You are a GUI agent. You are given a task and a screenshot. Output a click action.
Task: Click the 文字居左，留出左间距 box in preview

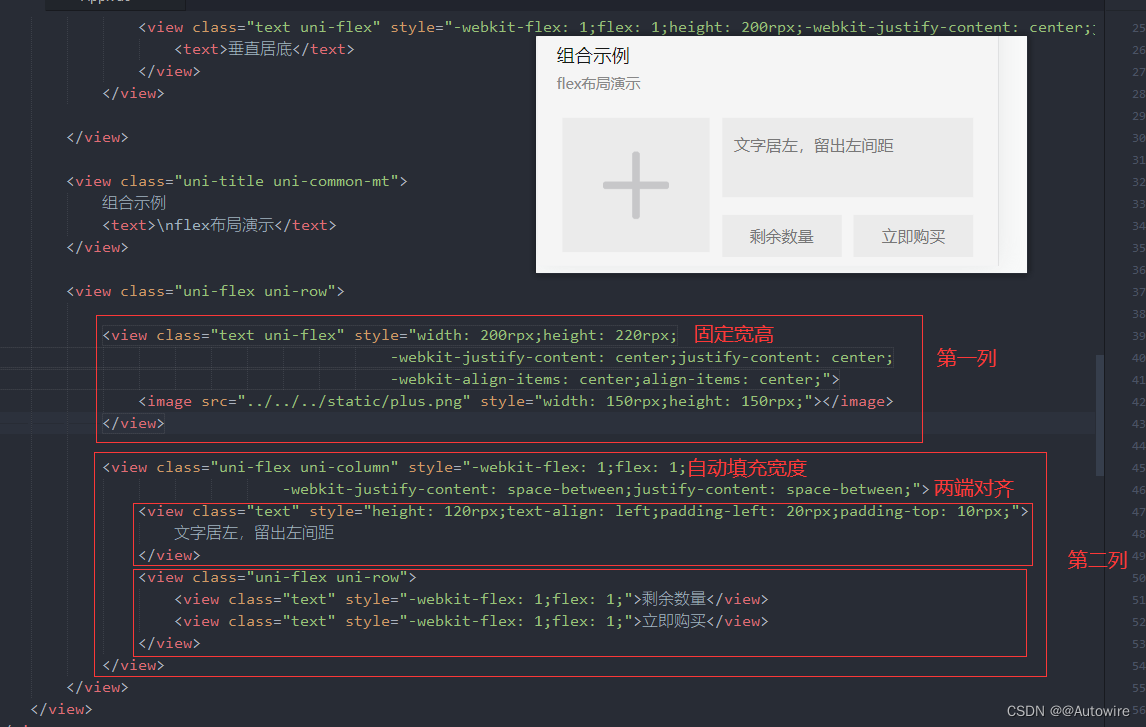[x=847, y=157]
